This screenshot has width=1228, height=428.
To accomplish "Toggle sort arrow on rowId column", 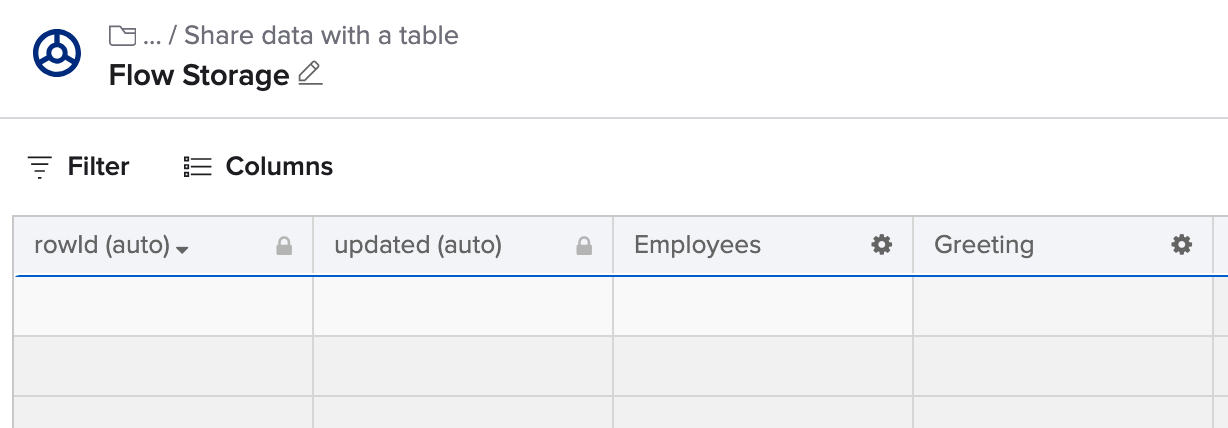I will (182, 249).
